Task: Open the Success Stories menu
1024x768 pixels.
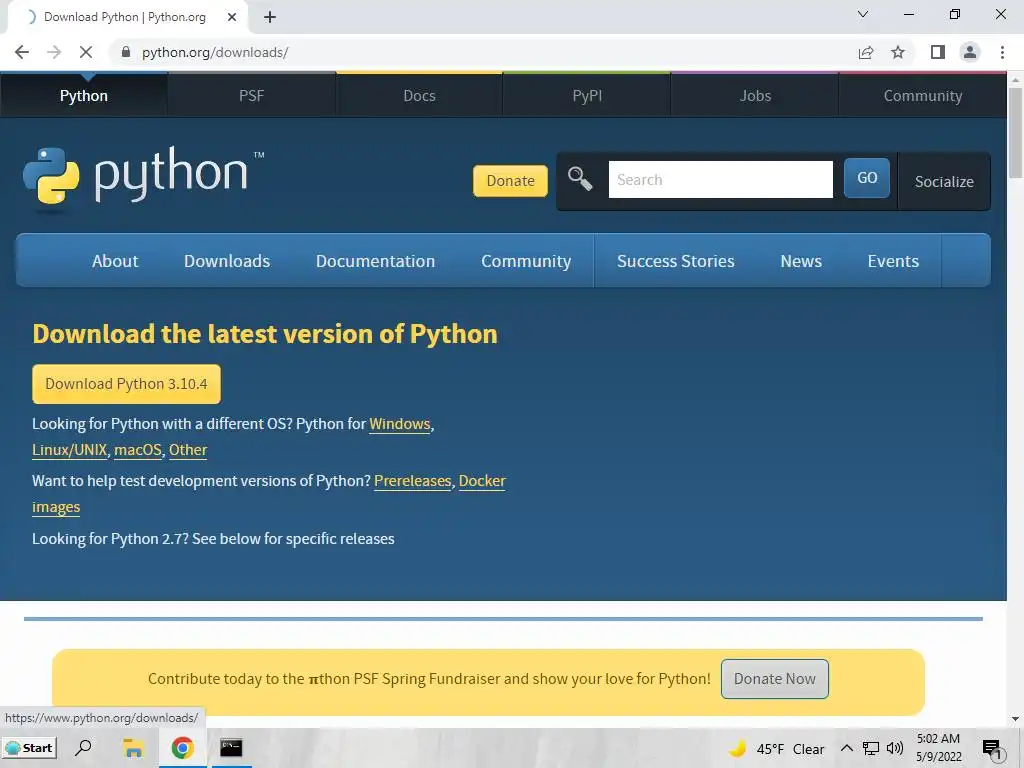Action: (x=676, y=261)
